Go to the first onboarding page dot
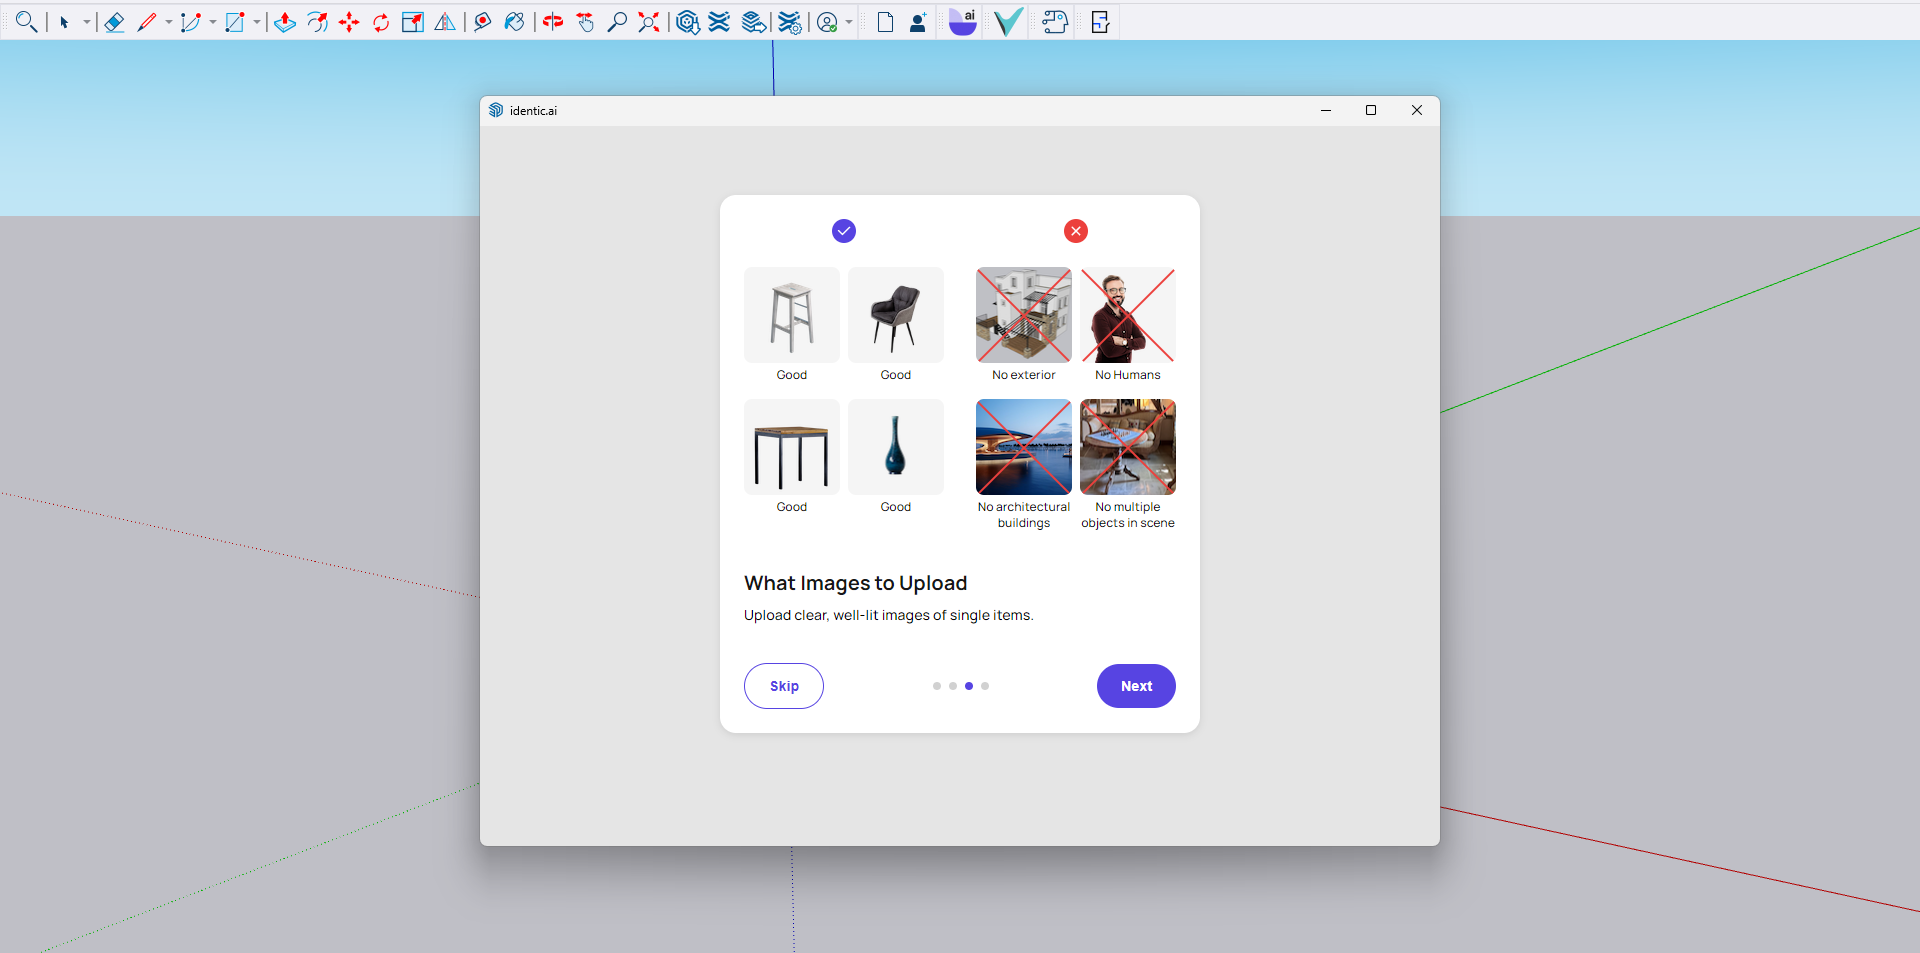 click(x=937, y=686)
